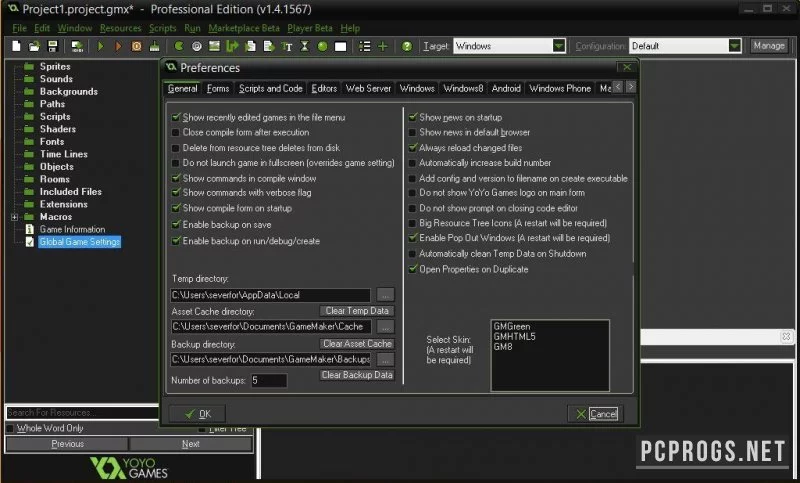This screenshot has height=483, width=800.
Task: Browse for Backup directory ellipsis button
Action: [386, 360]
